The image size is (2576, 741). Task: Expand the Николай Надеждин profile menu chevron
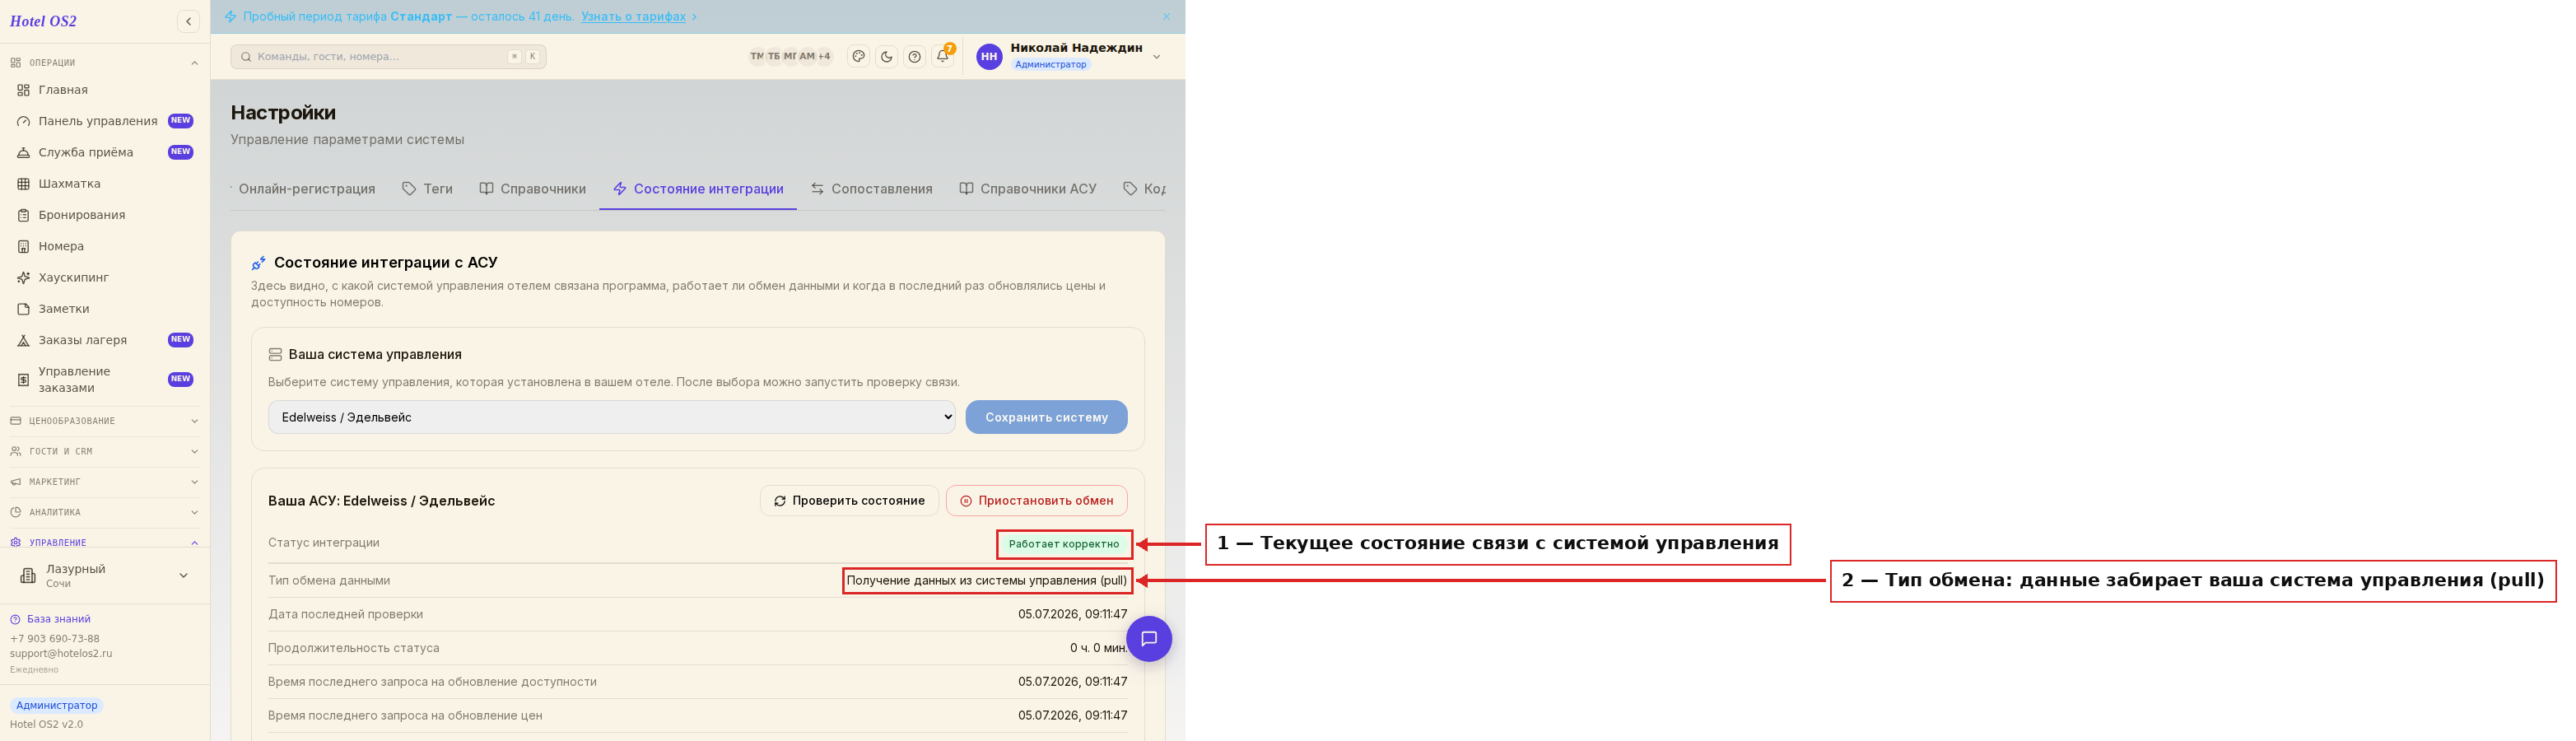[x=1157, y=57]
